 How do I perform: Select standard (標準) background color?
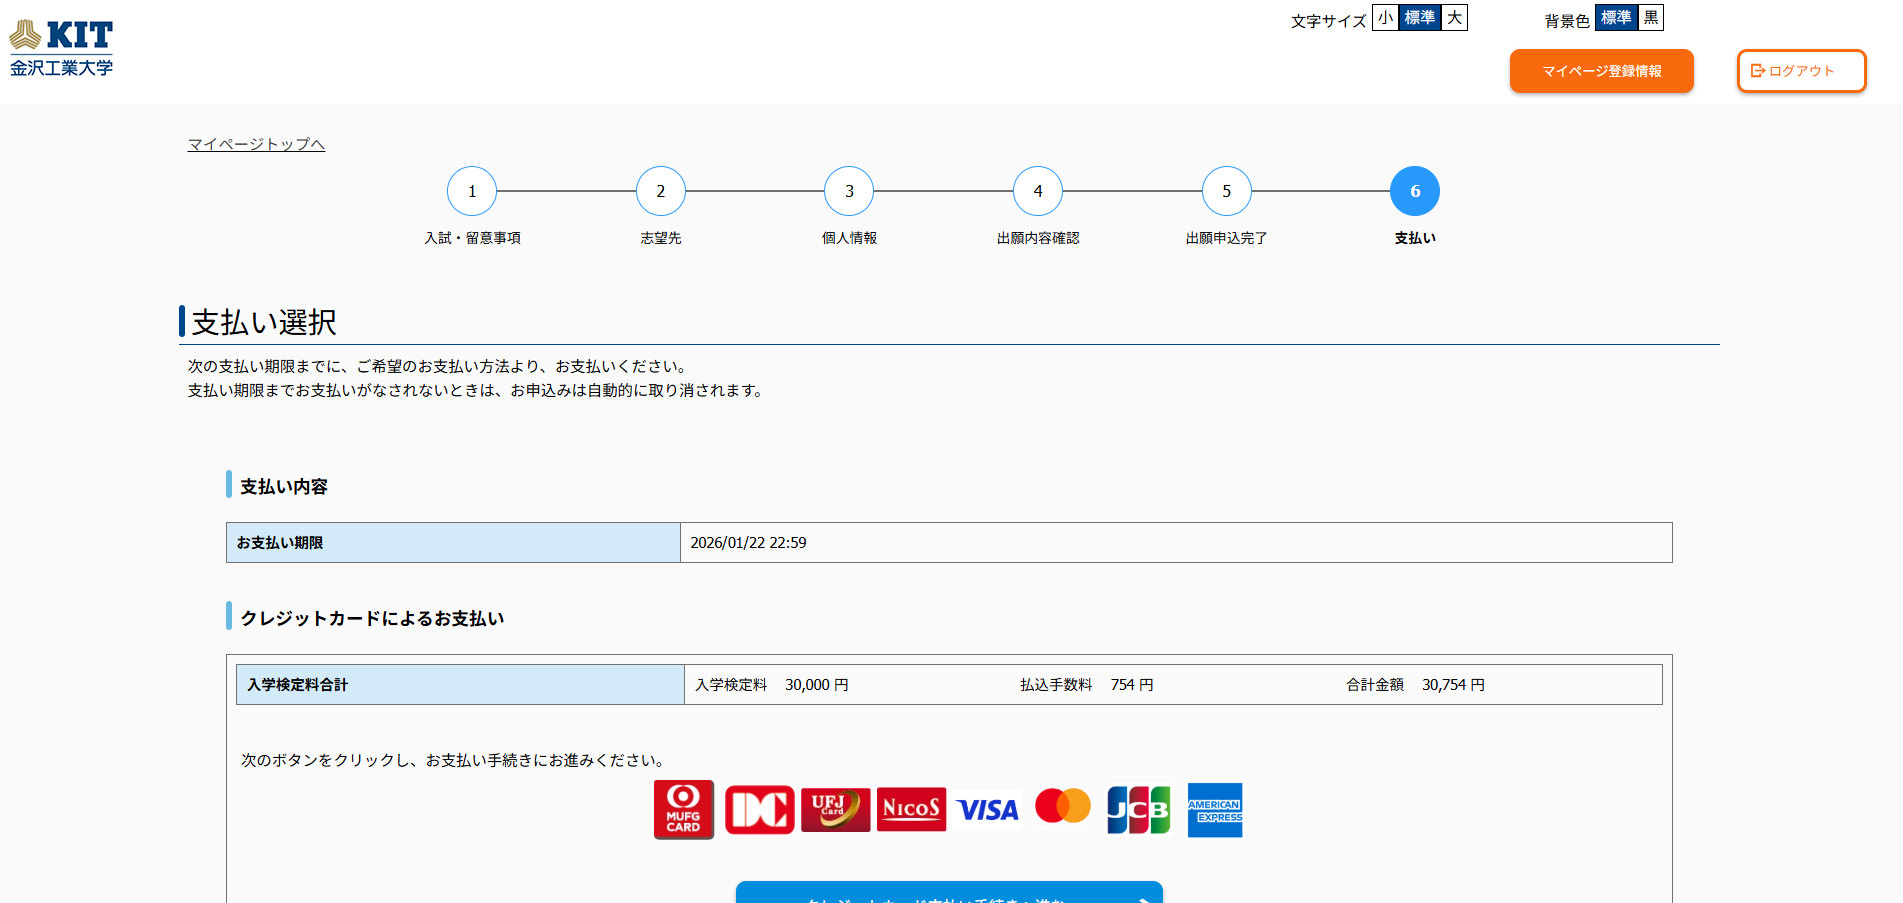(x=1616, y=18)
